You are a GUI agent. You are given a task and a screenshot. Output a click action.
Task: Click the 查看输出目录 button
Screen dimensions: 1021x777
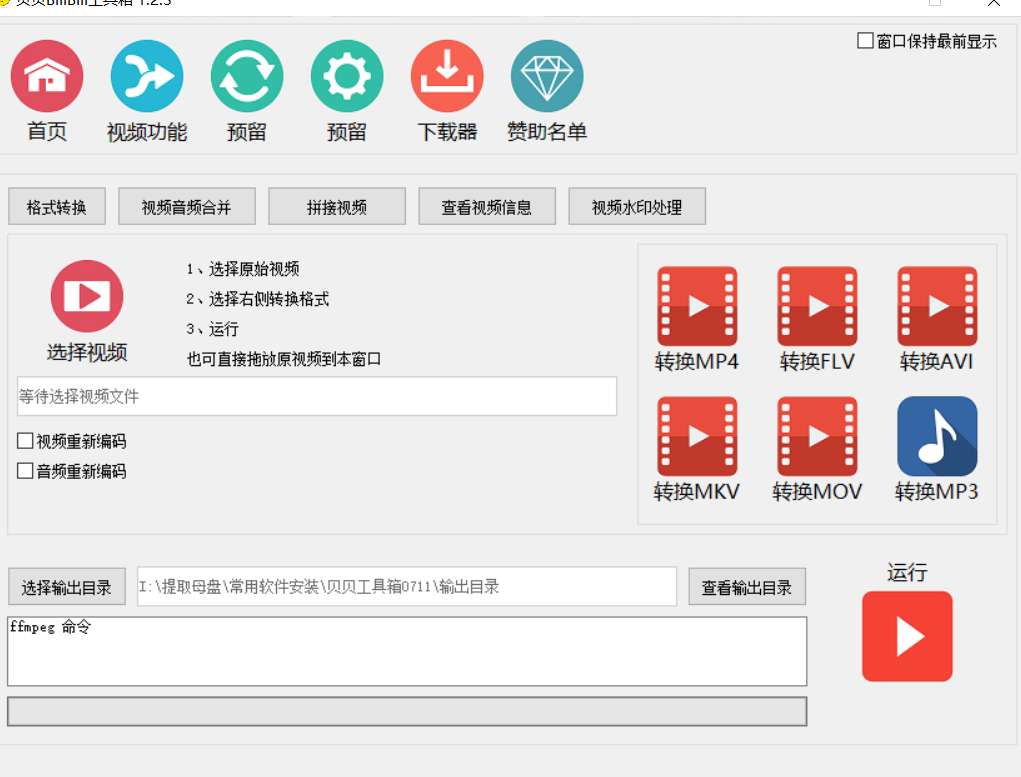pyautogui.click(x=747, y=587)
